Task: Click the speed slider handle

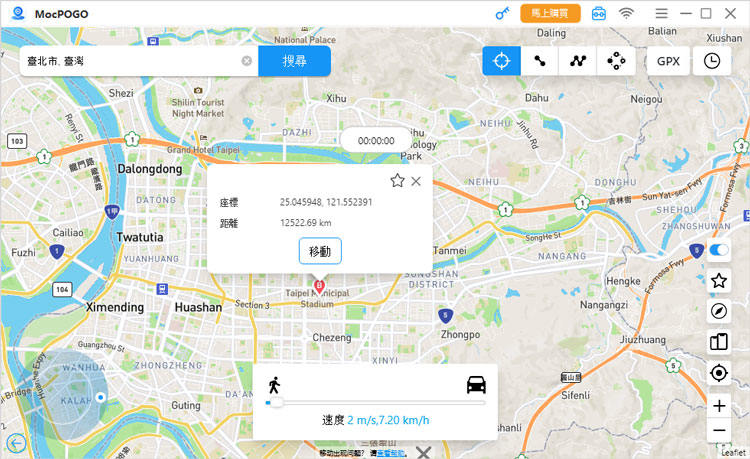Action: click(x=274, y=403)
